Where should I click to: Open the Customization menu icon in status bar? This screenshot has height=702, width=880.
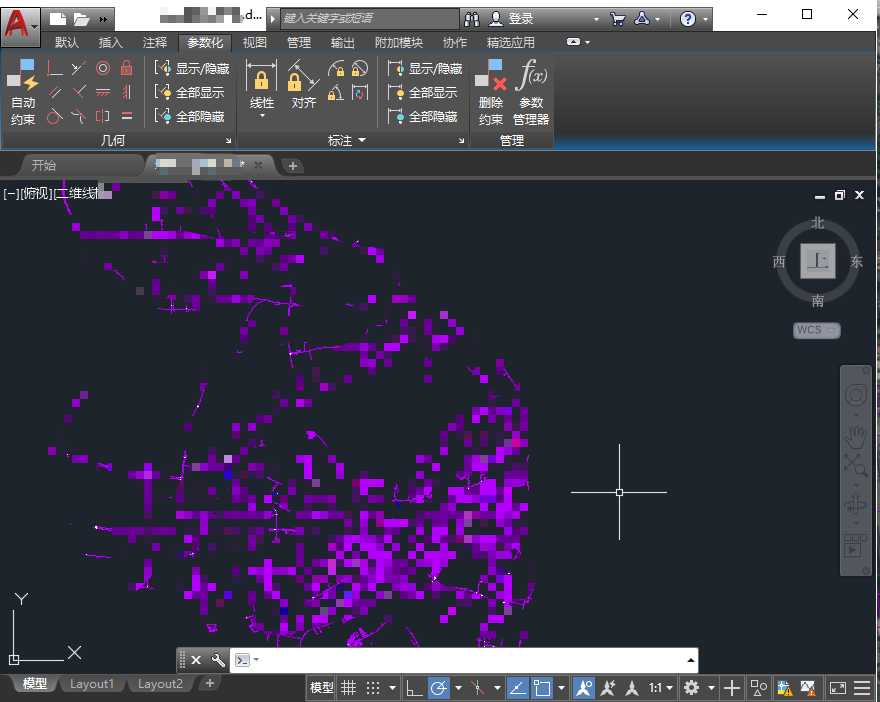(862, 687)
